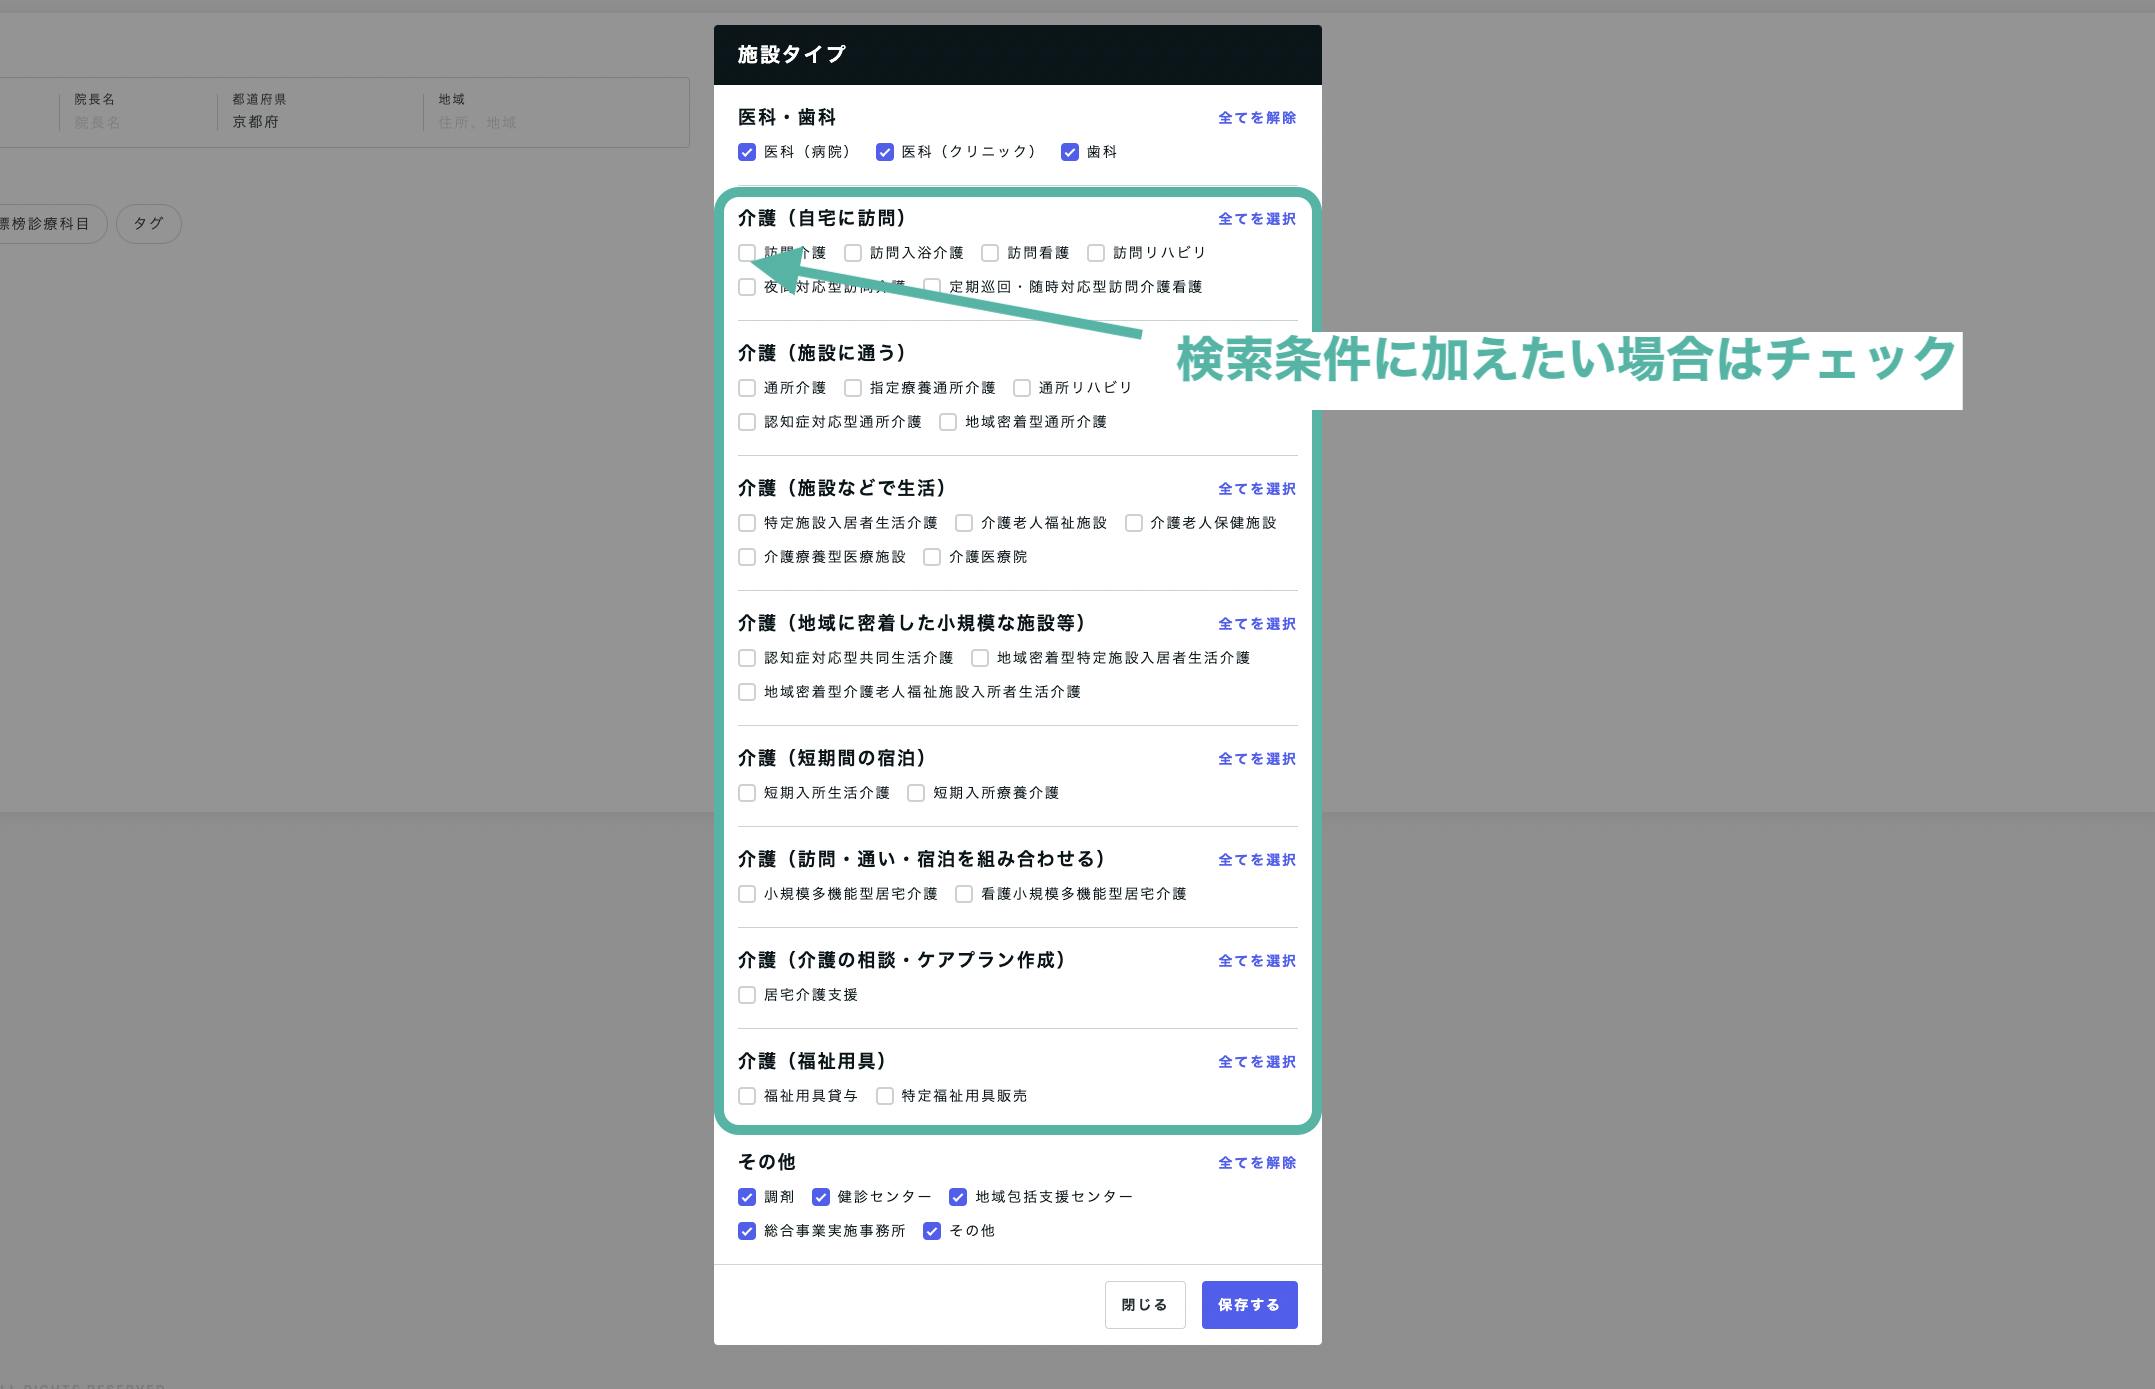
Task: Check the 訪問看護 checkbox
Action: click(990, 253)
